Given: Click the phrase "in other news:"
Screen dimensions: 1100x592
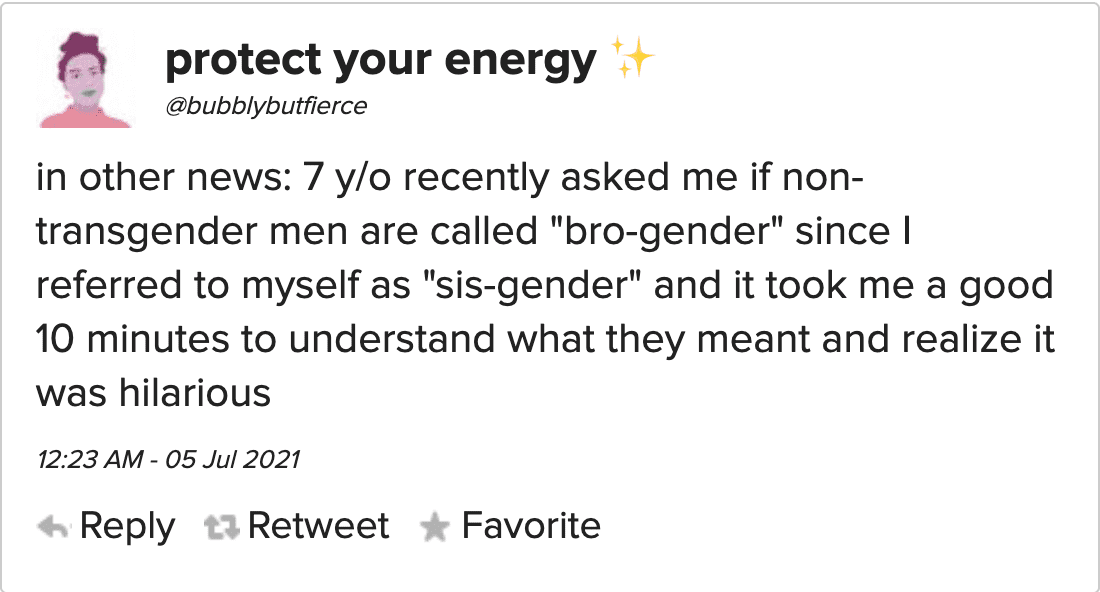Looking at the screenshot, I should [163, 177].
